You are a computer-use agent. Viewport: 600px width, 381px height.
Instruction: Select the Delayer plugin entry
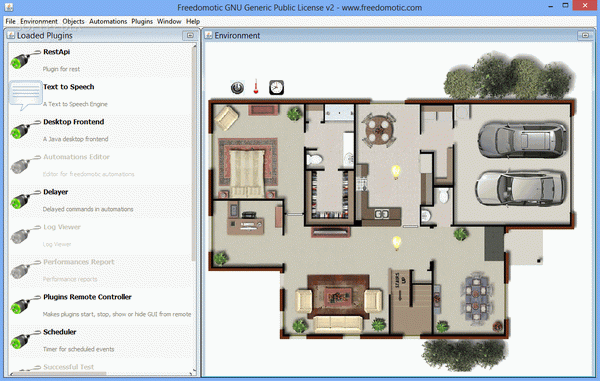pos(100,200)
